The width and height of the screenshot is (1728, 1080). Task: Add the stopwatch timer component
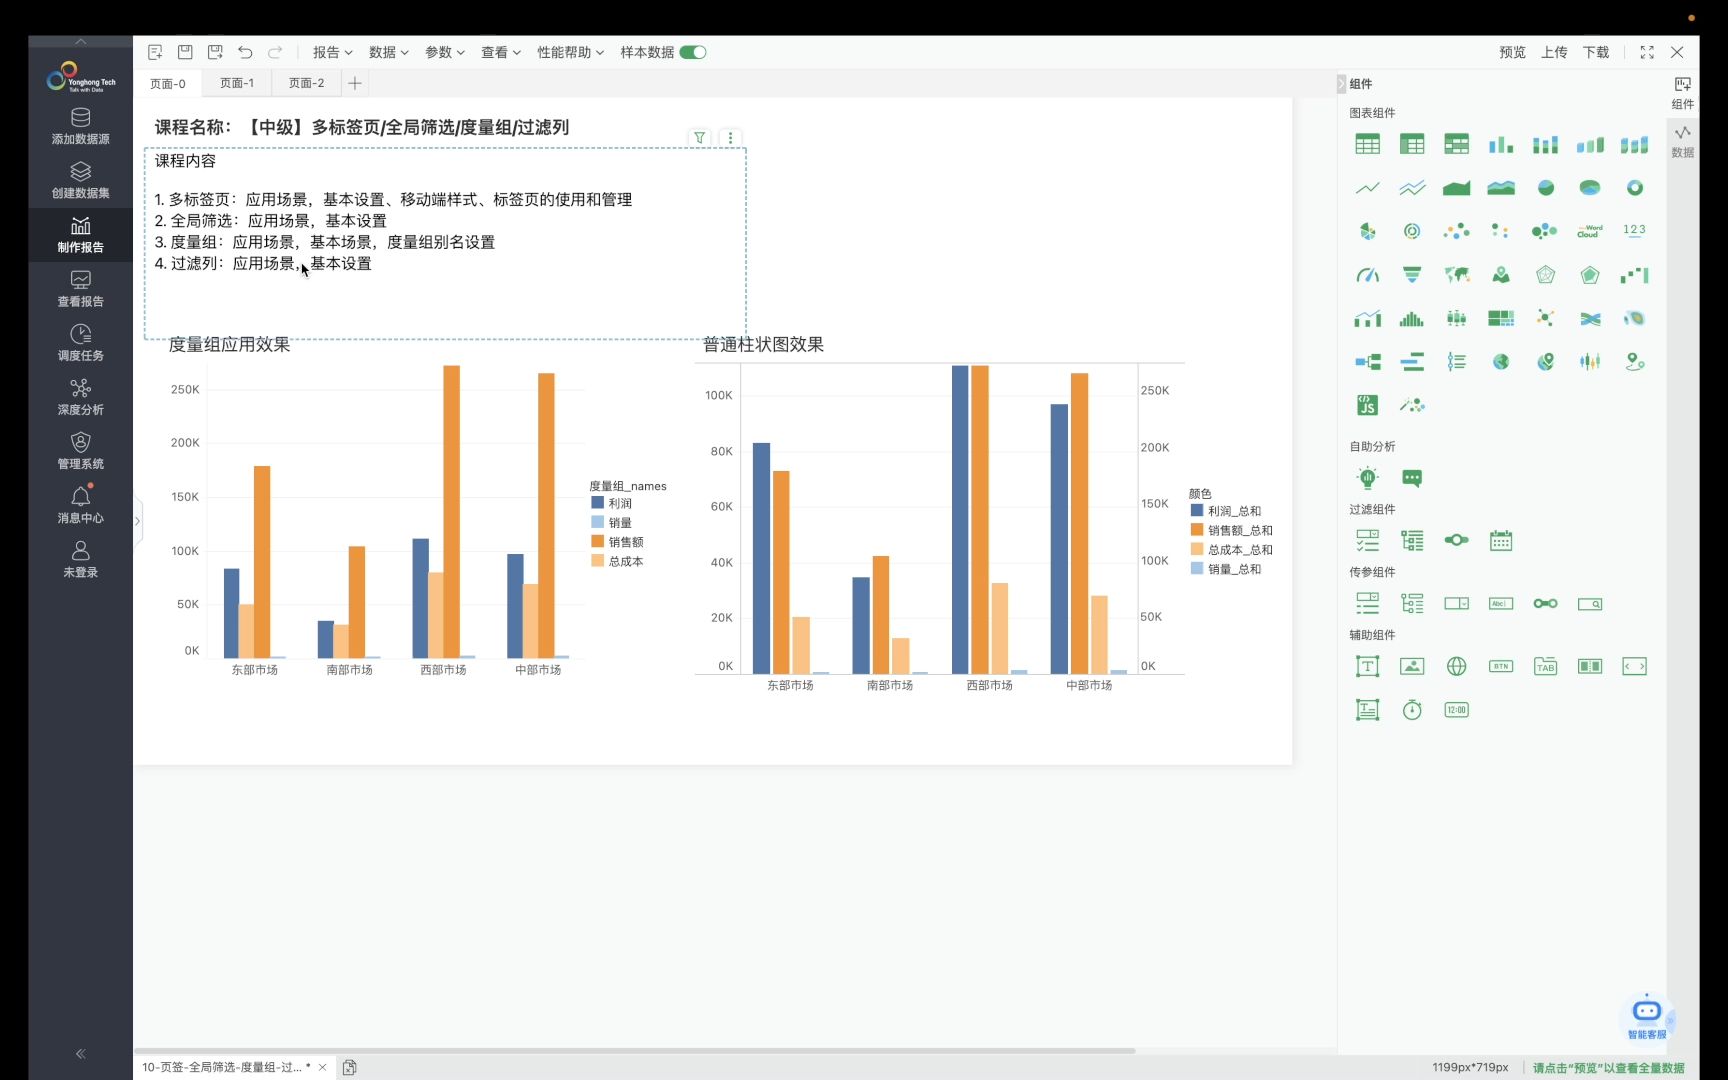[x=1412, y=710]
